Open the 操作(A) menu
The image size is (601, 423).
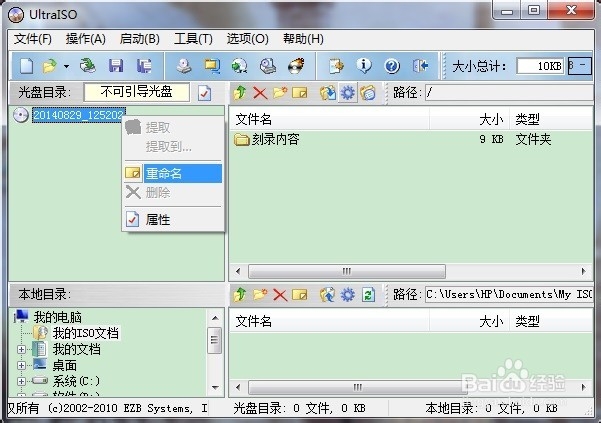(x=85, y=39)
